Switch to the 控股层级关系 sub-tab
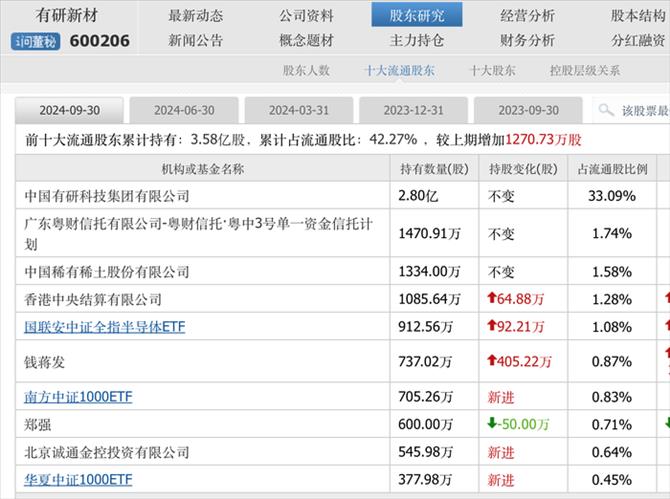Screen dimensions: 670x499 pyautogui.click(x=585, y=70)
